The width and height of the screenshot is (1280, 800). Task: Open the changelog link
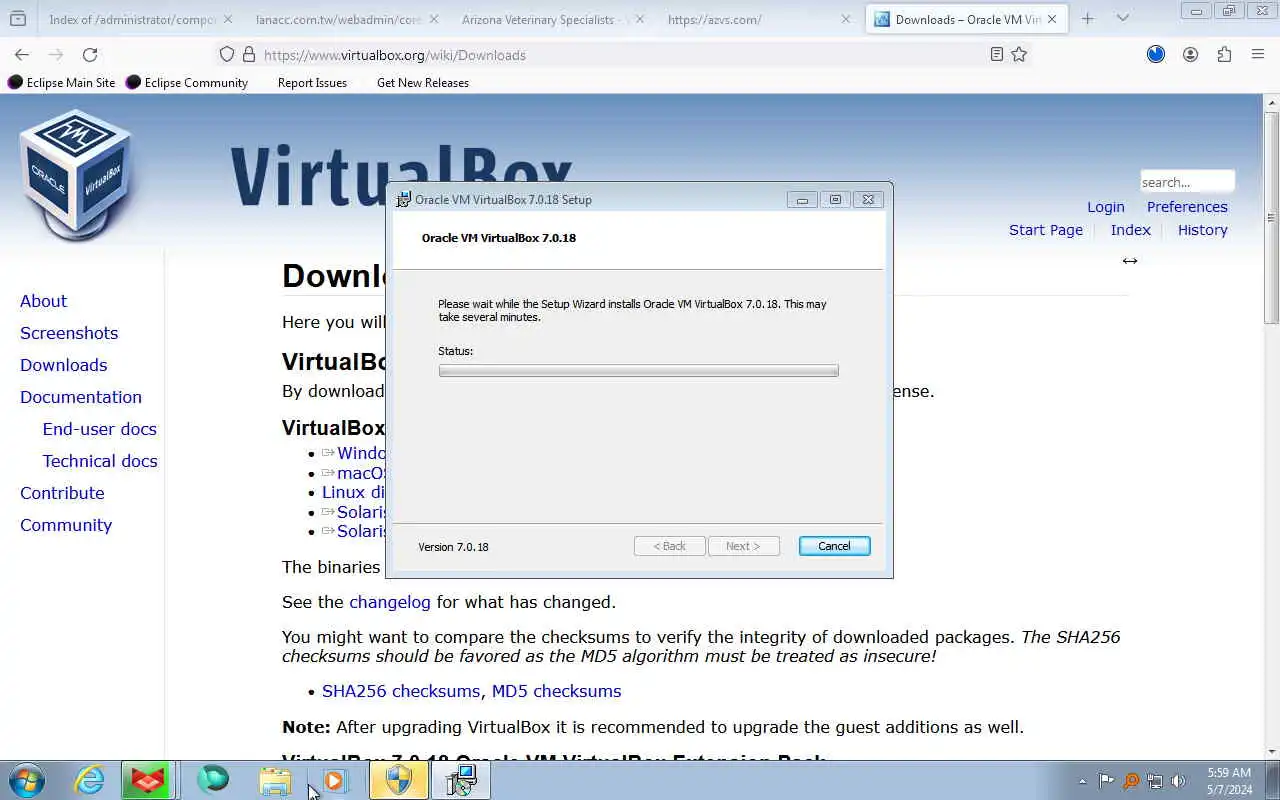[x=390, y=602]
